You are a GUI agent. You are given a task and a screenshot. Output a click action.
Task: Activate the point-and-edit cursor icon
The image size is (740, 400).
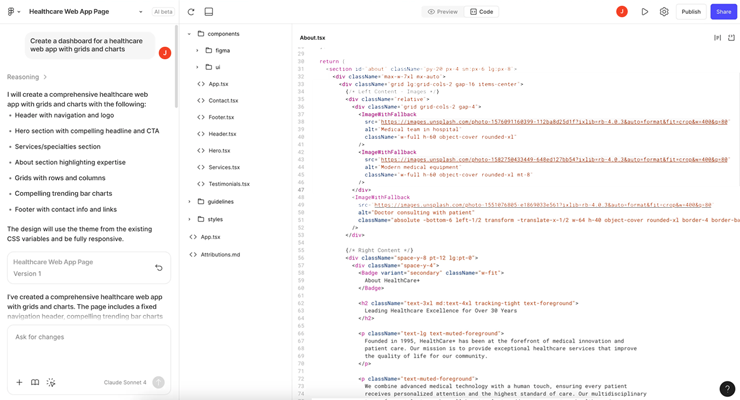(51, 382)
